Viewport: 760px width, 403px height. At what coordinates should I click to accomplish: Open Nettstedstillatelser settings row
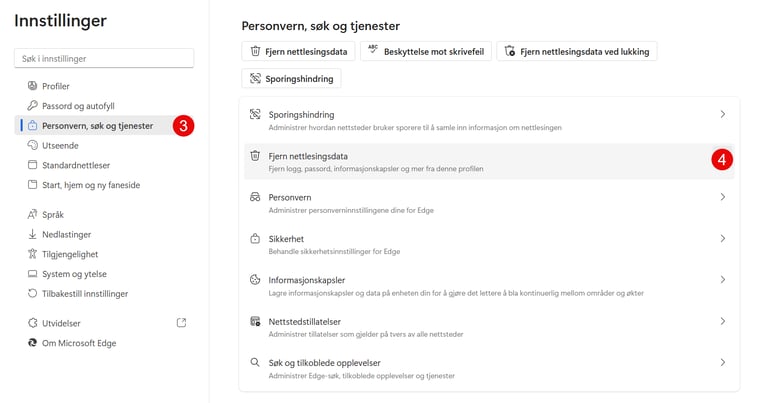488,327
